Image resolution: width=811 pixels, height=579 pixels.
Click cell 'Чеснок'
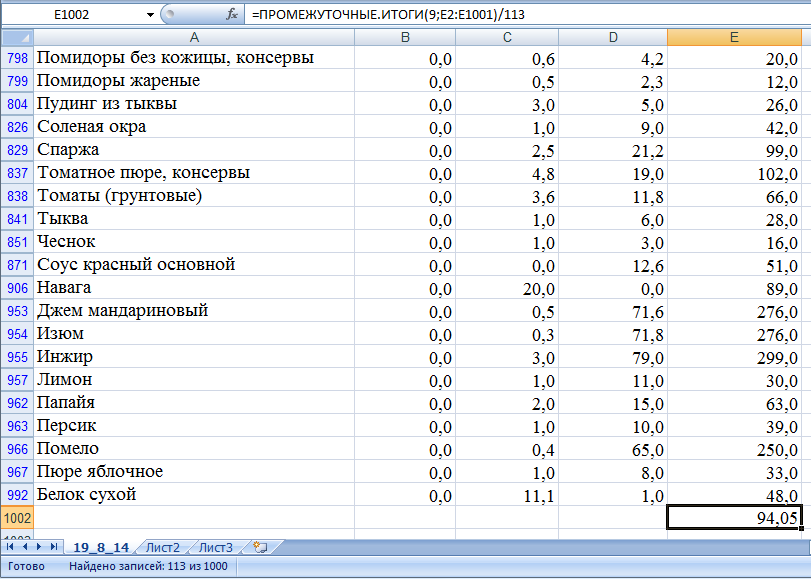pyautogui.click(x=194, y=242)
